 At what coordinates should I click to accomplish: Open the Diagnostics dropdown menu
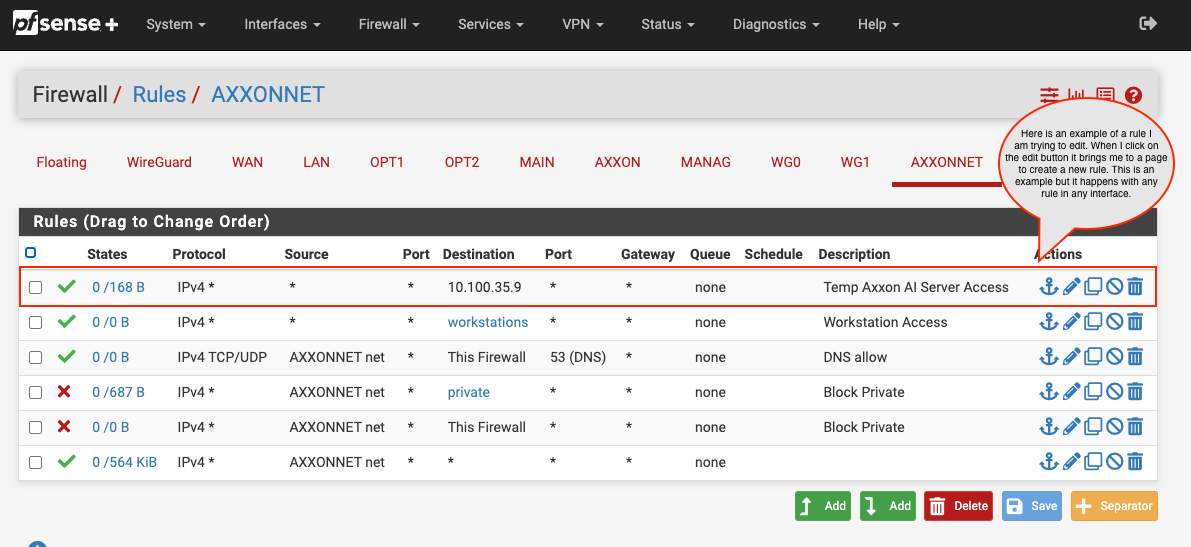(x=776, y=24)
